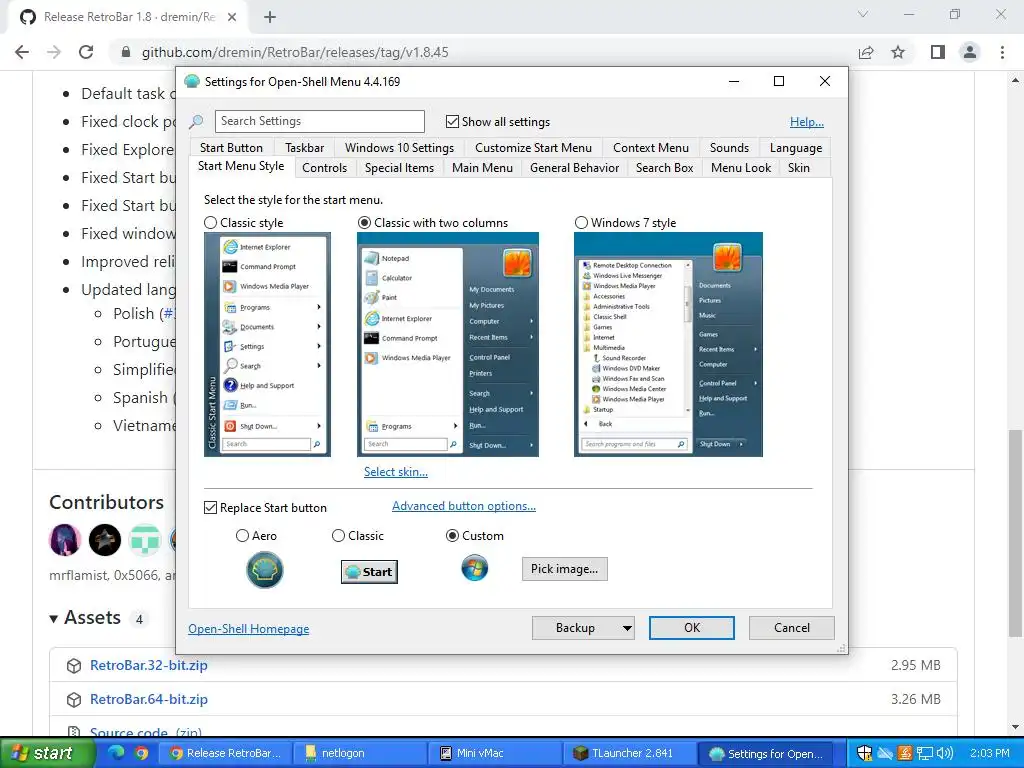This screenshot has width=1024, height=768.
Task: Click the package icon beside RetroBar.32-bit.zip
Action: click(74, 665)
